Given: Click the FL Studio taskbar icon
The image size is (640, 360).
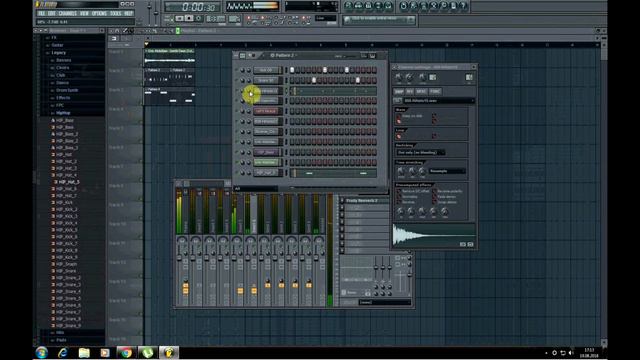Looking at the screenshot, I should pyautogui.click(x=169, y=352).
